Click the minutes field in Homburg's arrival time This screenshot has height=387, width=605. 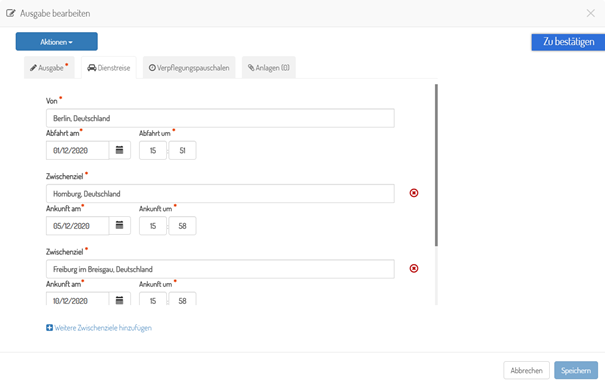(183, 226)
